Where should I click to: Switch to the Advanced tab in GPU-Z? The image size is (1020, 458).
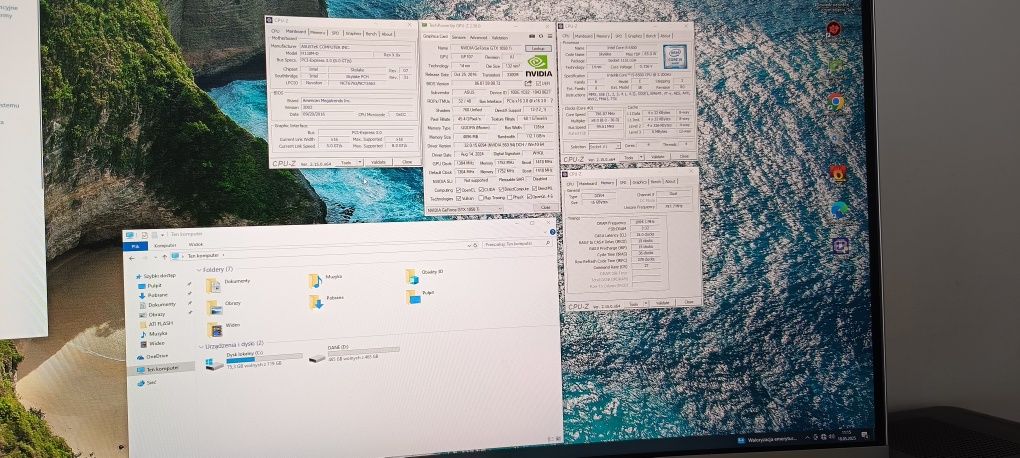coord(478,38)
